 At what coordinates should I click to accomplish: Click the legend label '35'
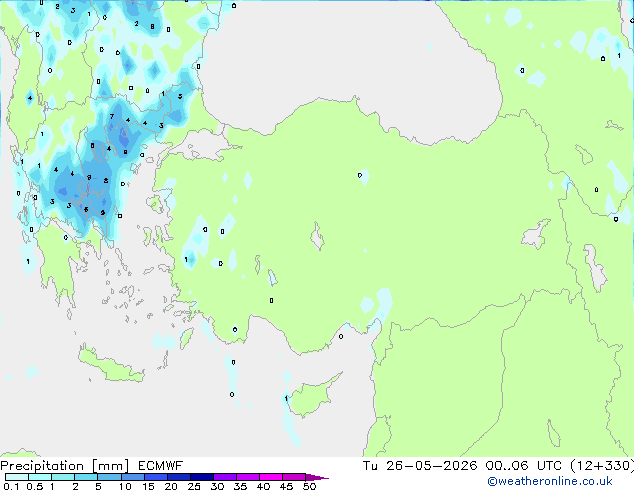click(240, 486)
